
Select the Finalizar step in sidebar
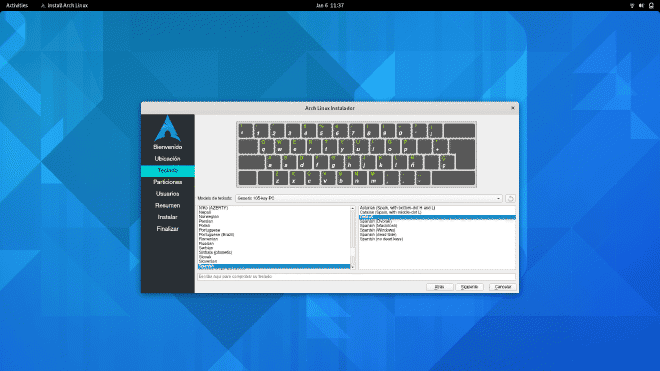(168, 229)
